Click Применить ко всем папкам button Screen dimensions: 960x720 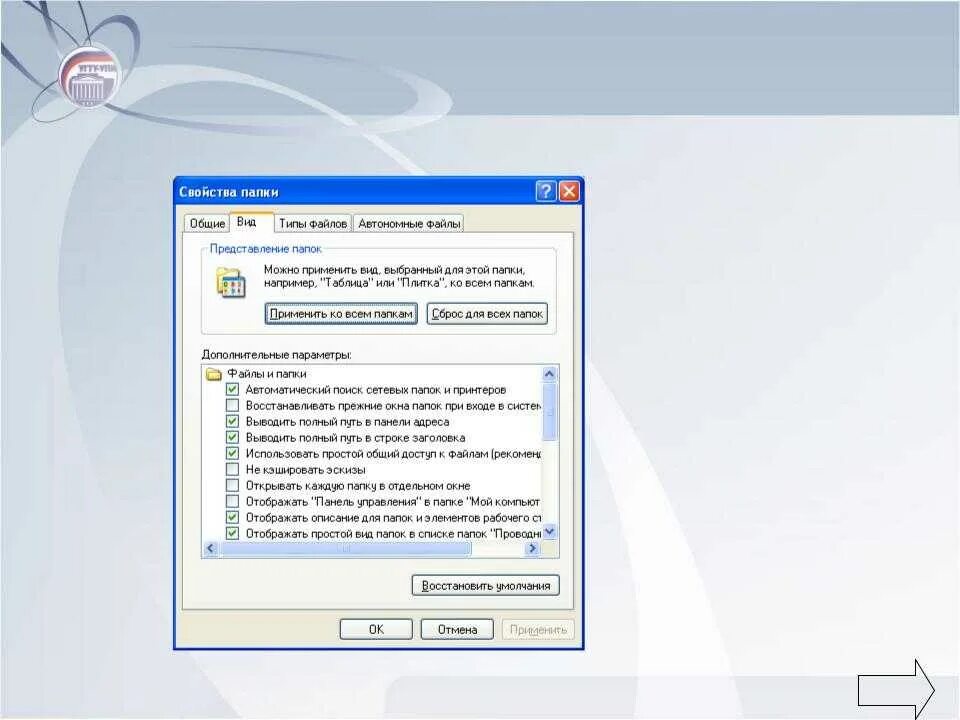click(341, 313)
